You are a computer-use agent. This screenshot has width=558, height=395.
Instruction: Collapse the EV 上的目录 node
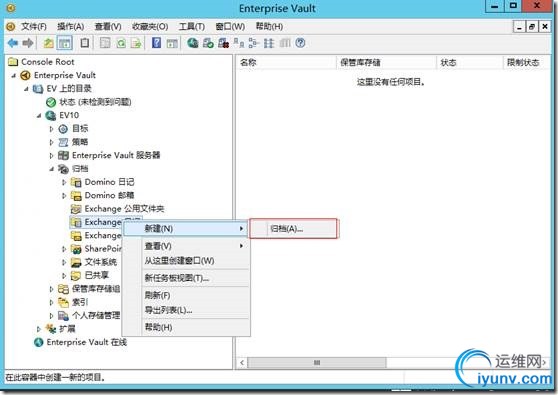26,89
